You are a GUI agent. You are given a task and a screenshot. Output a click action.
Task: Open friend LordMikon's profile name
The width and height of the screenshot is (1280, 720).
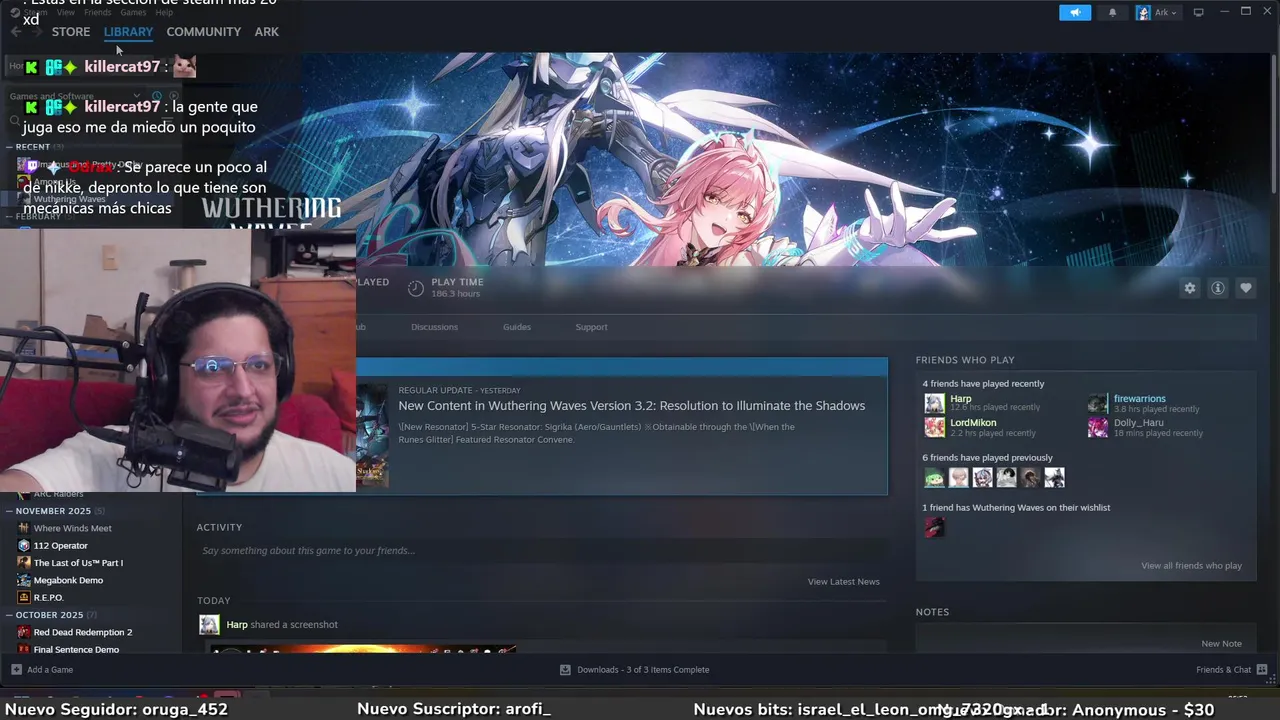point(973,423)
